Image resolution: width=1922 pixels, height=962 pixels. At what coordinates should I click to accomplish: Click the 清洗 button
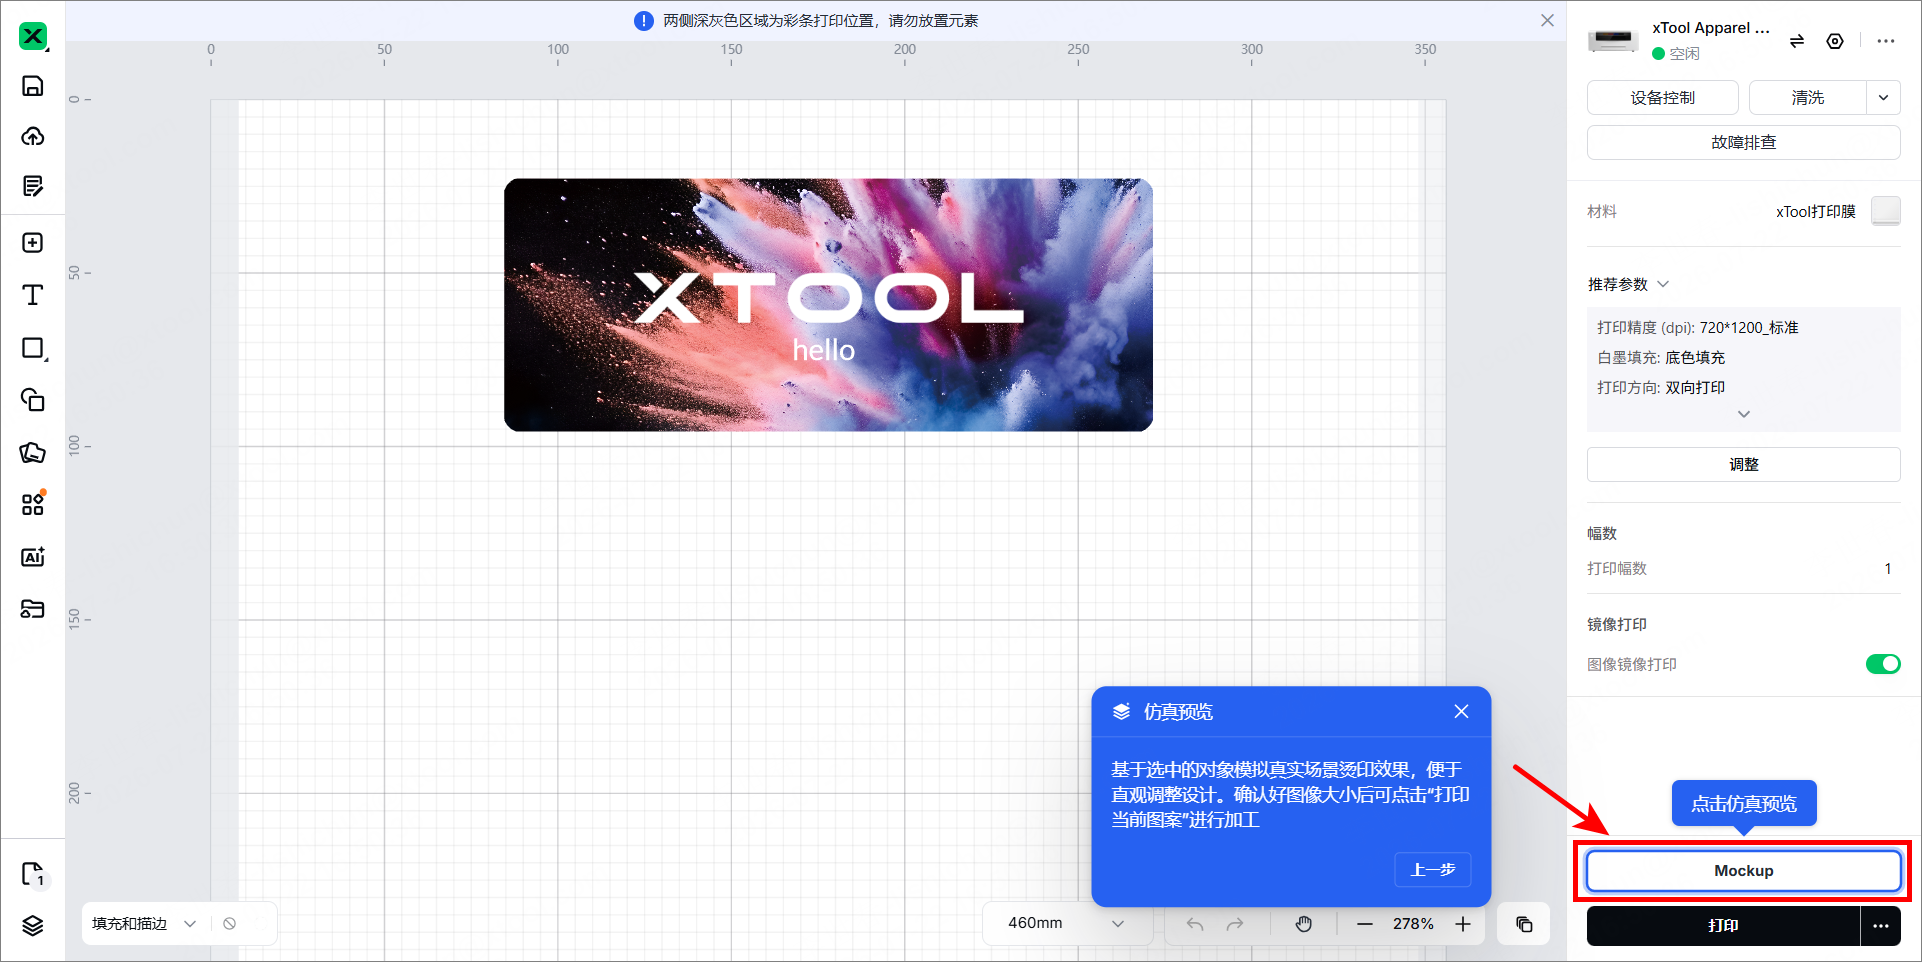pyautogui.click(x=1808, y=98)
